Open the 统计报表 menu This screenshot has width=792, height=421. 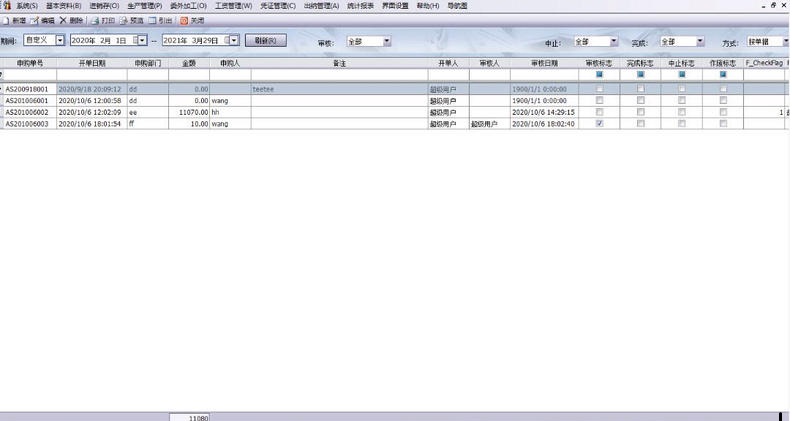[361, 6]
